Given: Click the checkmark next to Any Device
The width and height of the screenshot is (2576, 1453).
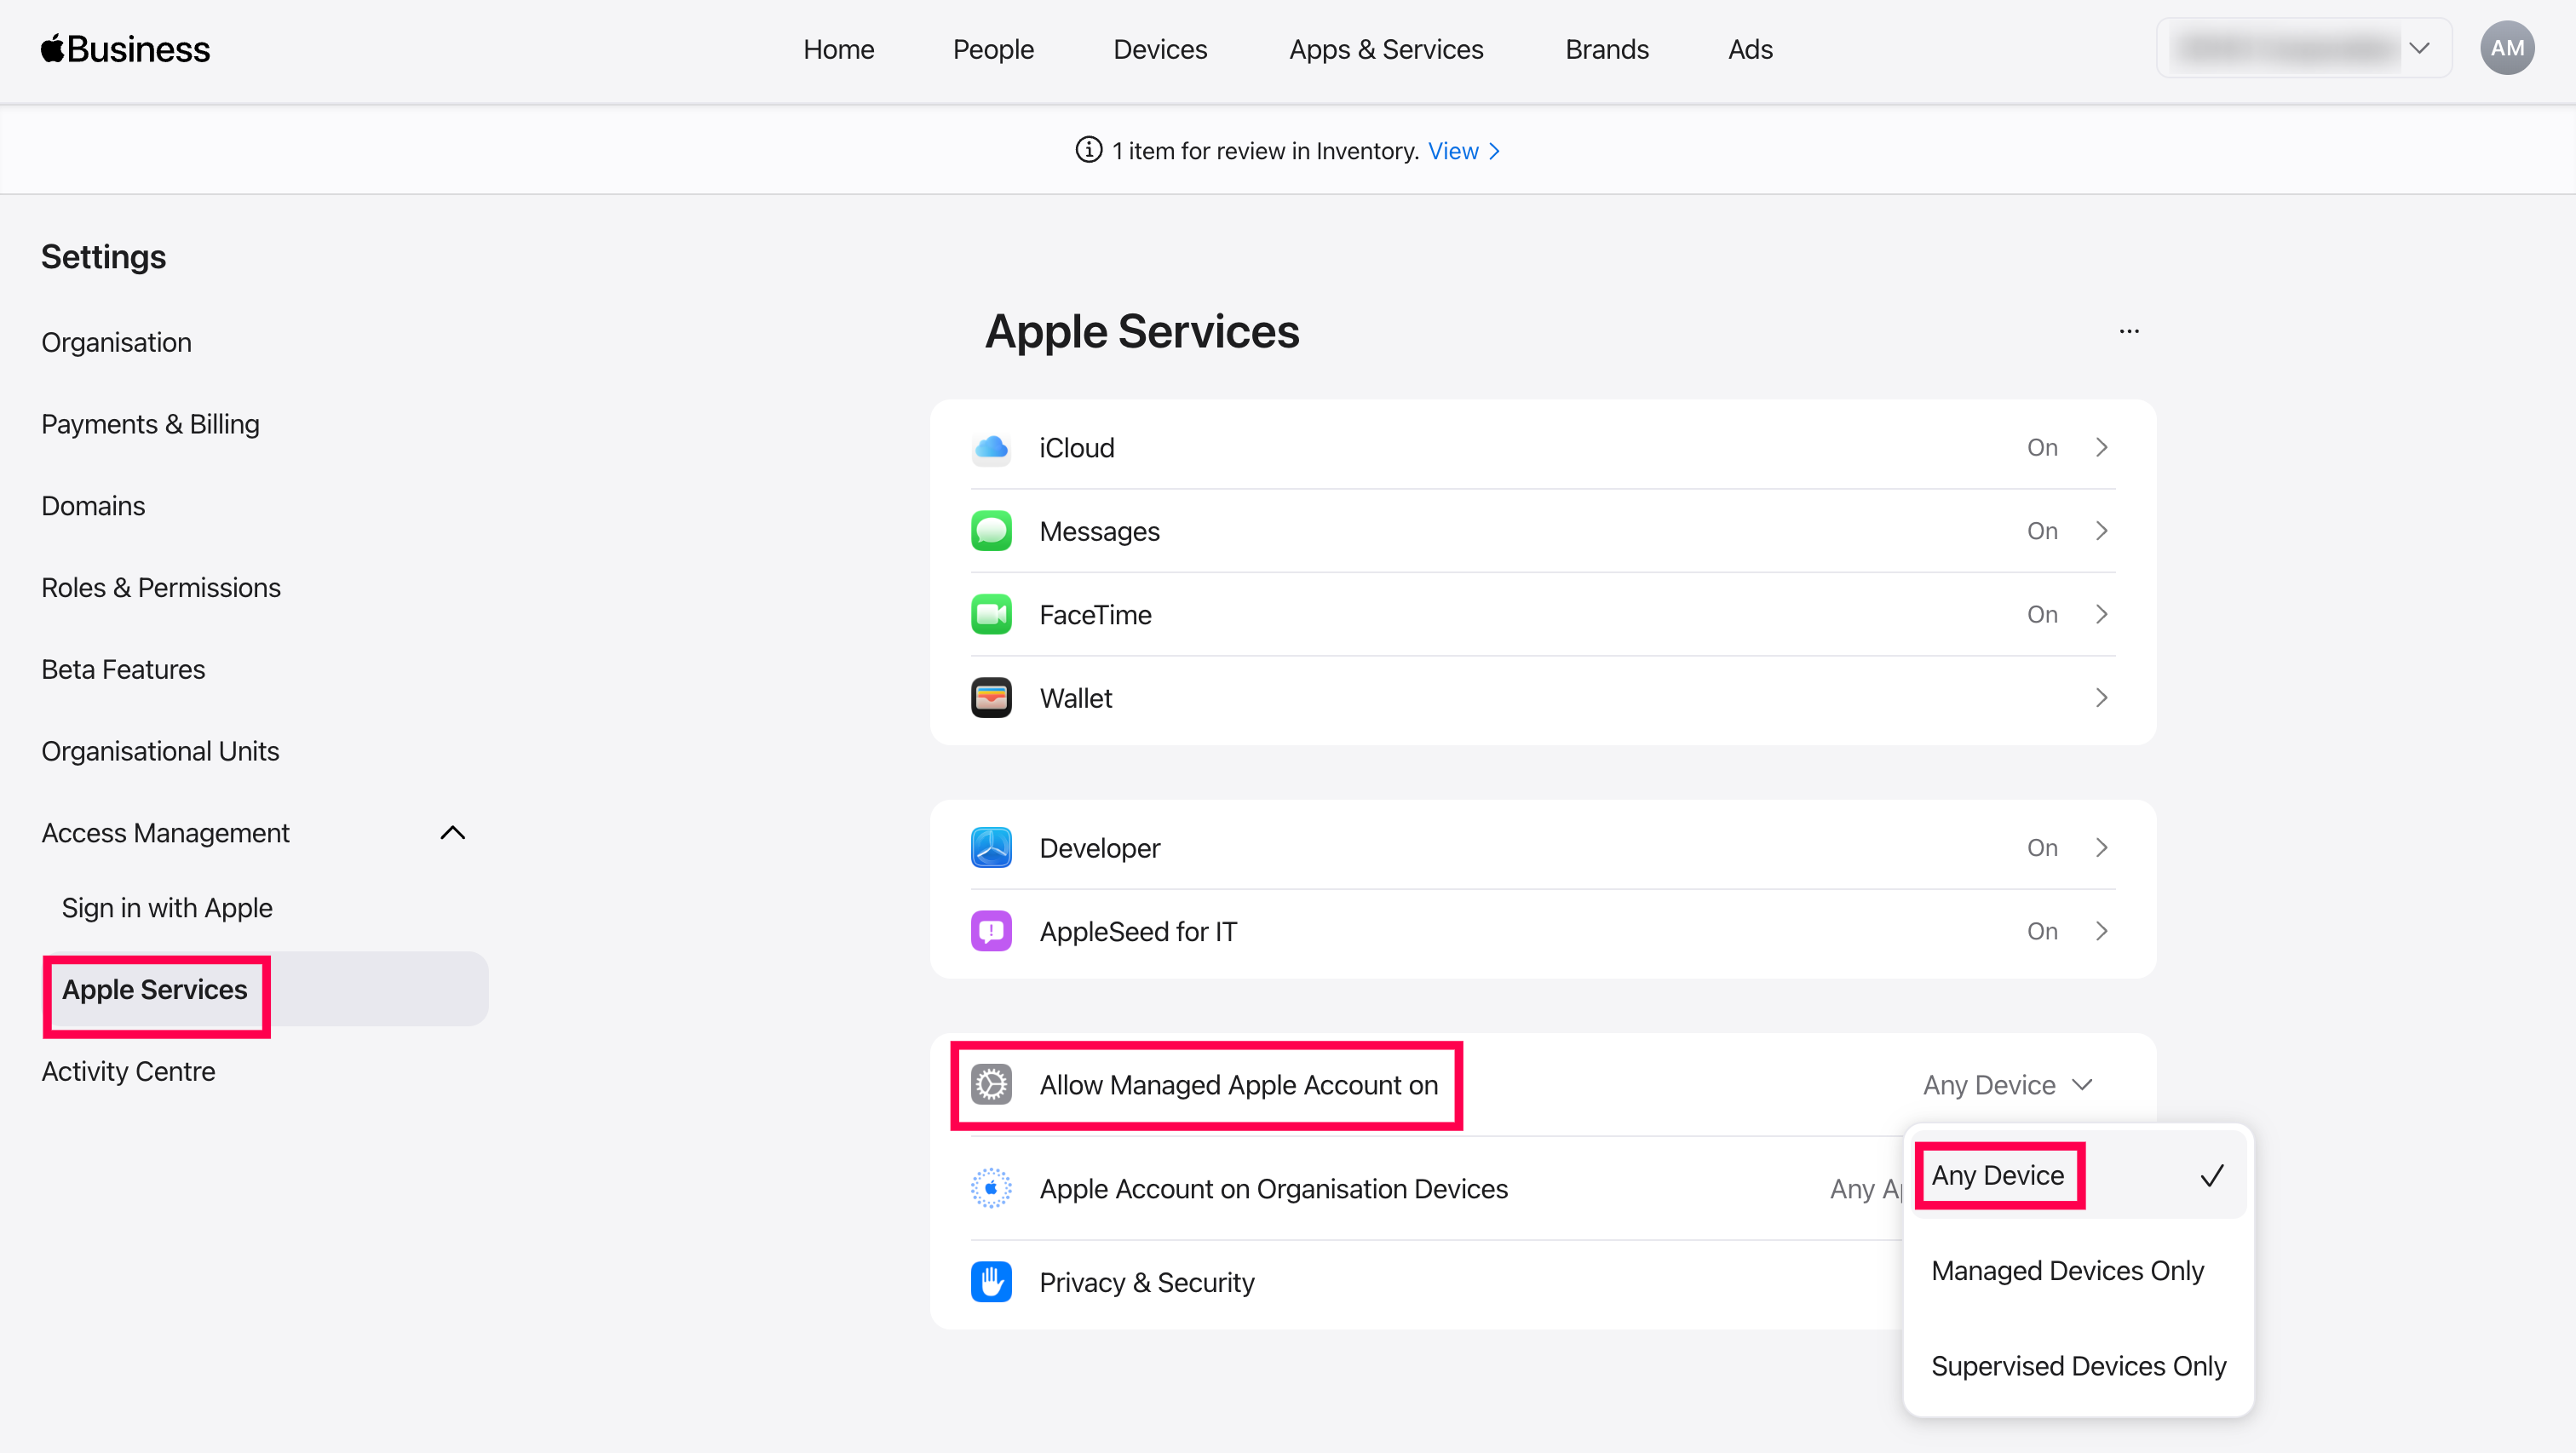Looking at the screenshot, I should click(x=2212, y=1175).
